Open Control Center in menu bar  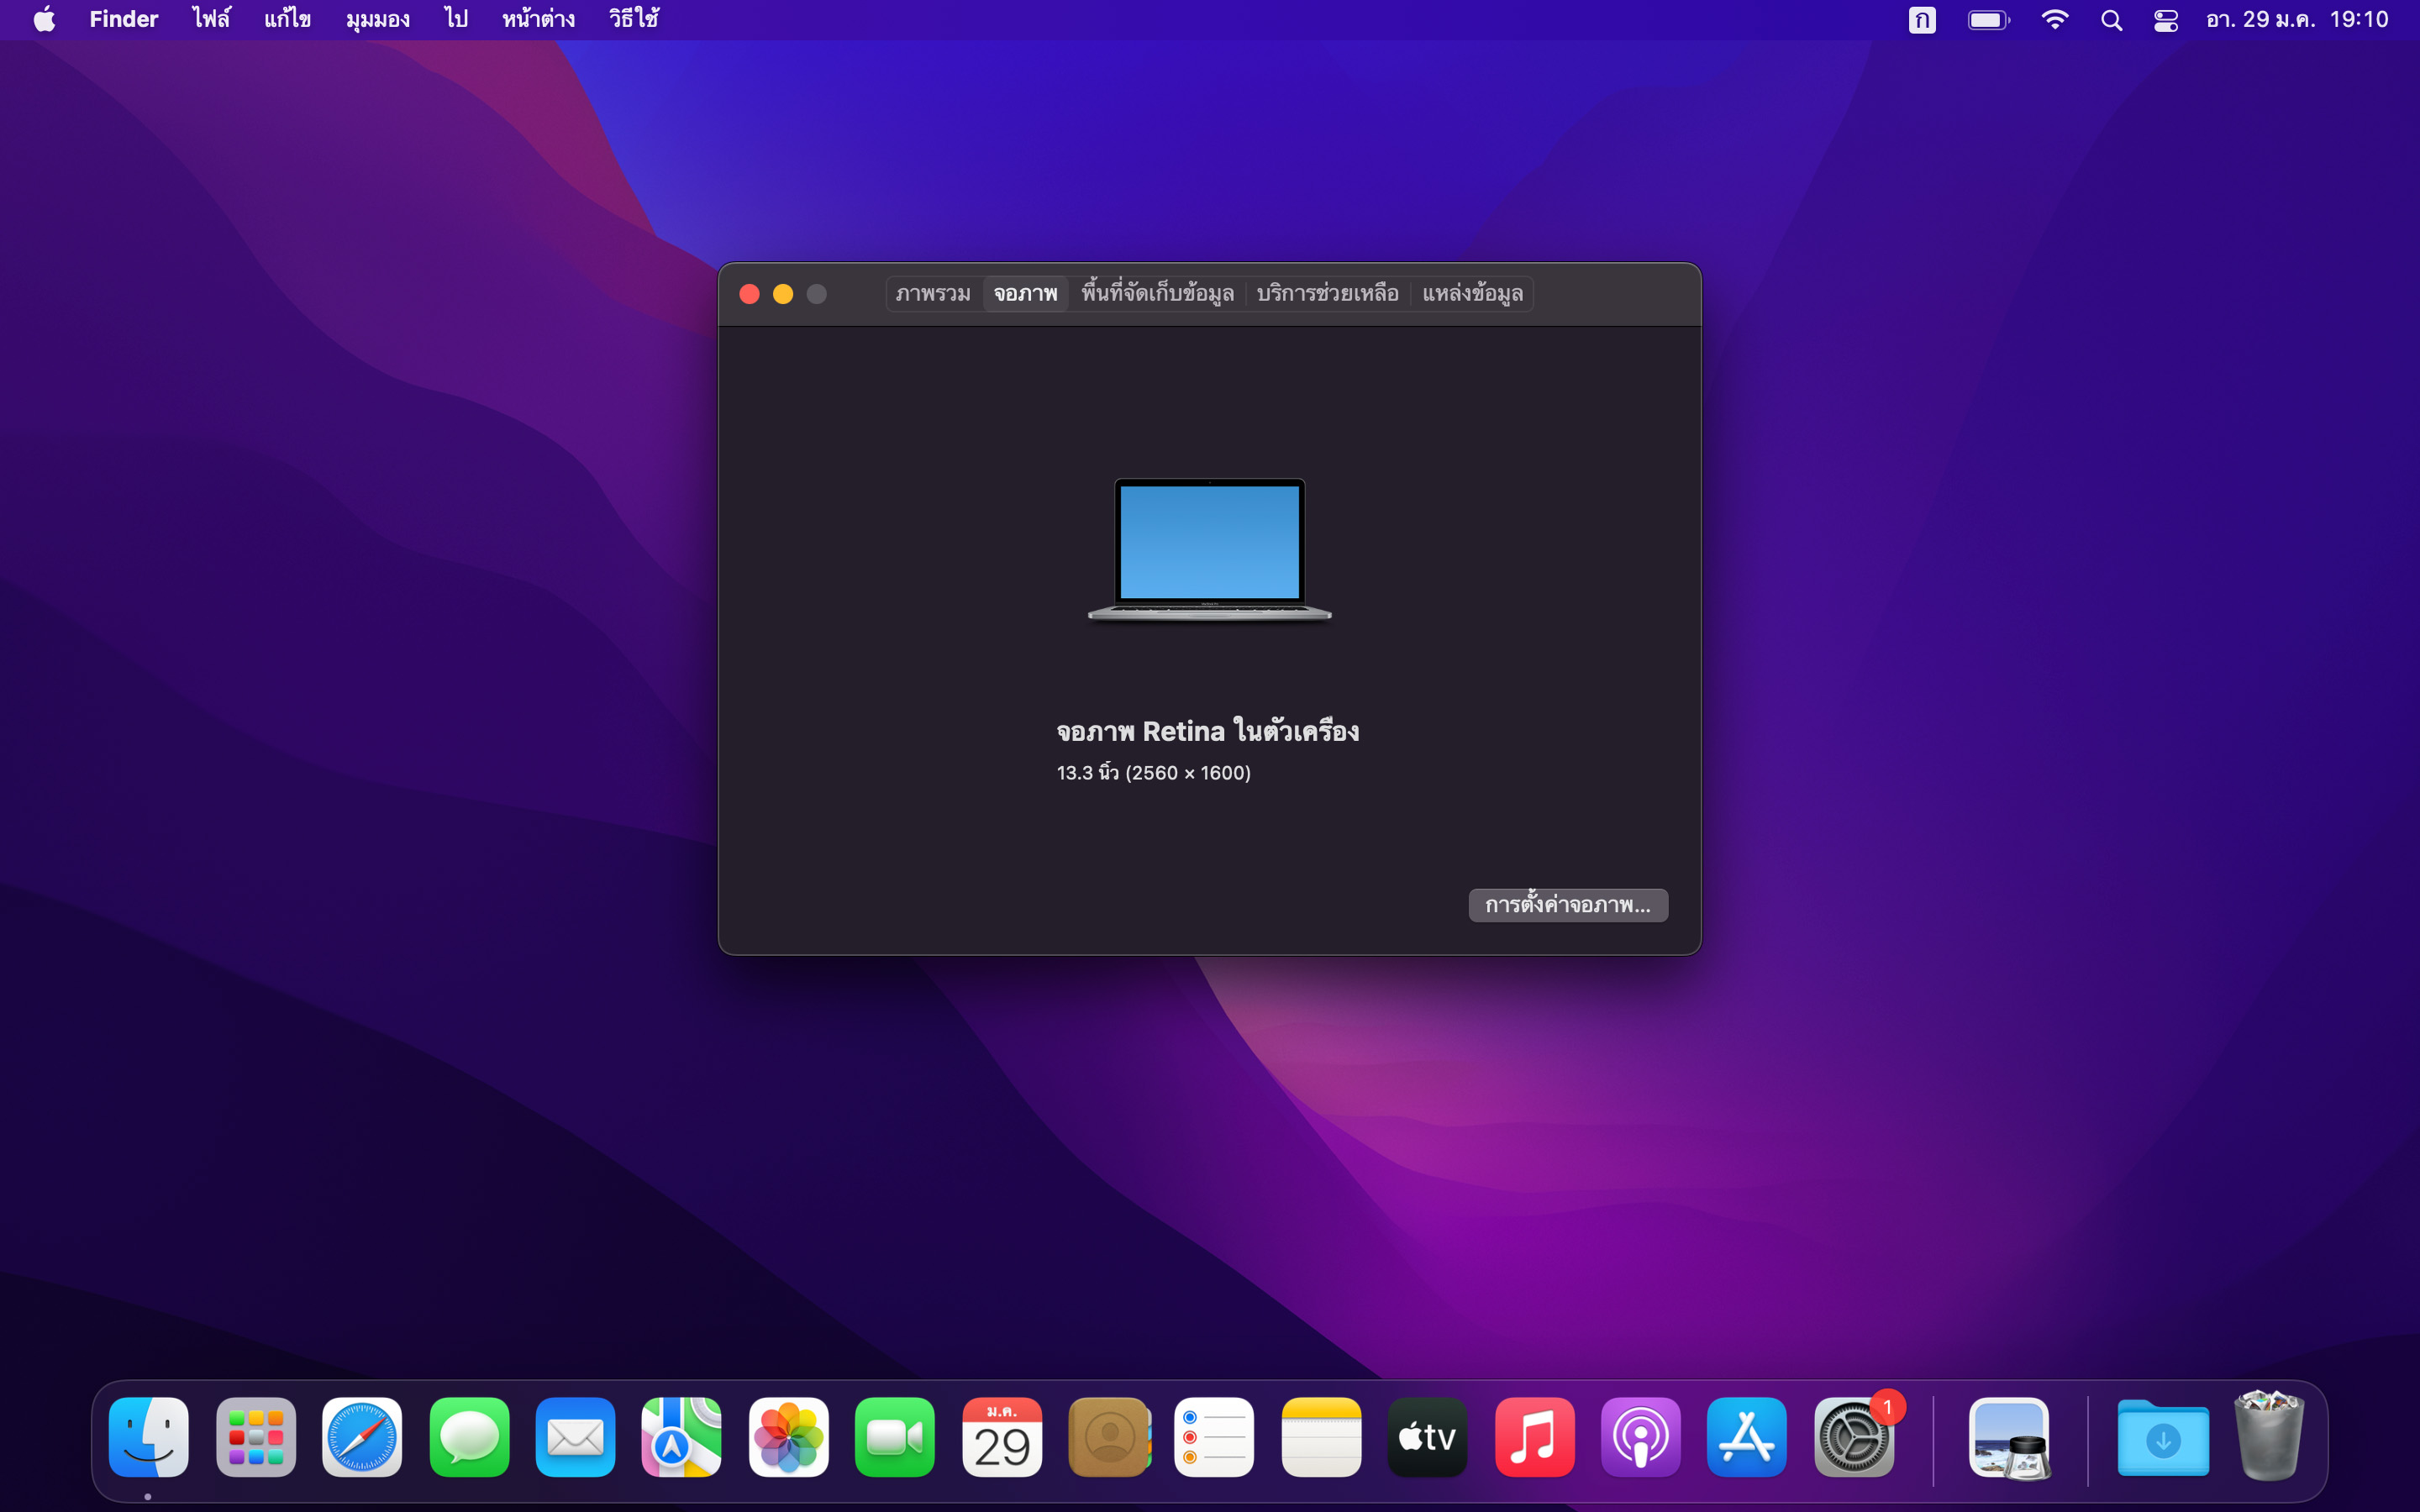click(x=2166, y=20)
